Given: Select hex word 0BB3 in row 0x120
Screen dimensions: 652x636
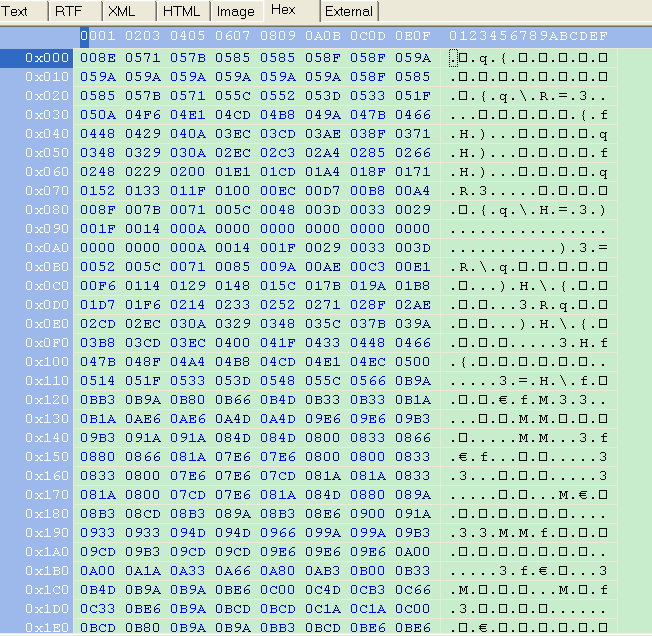Looking at the screenshot, I should click(98, 400).
